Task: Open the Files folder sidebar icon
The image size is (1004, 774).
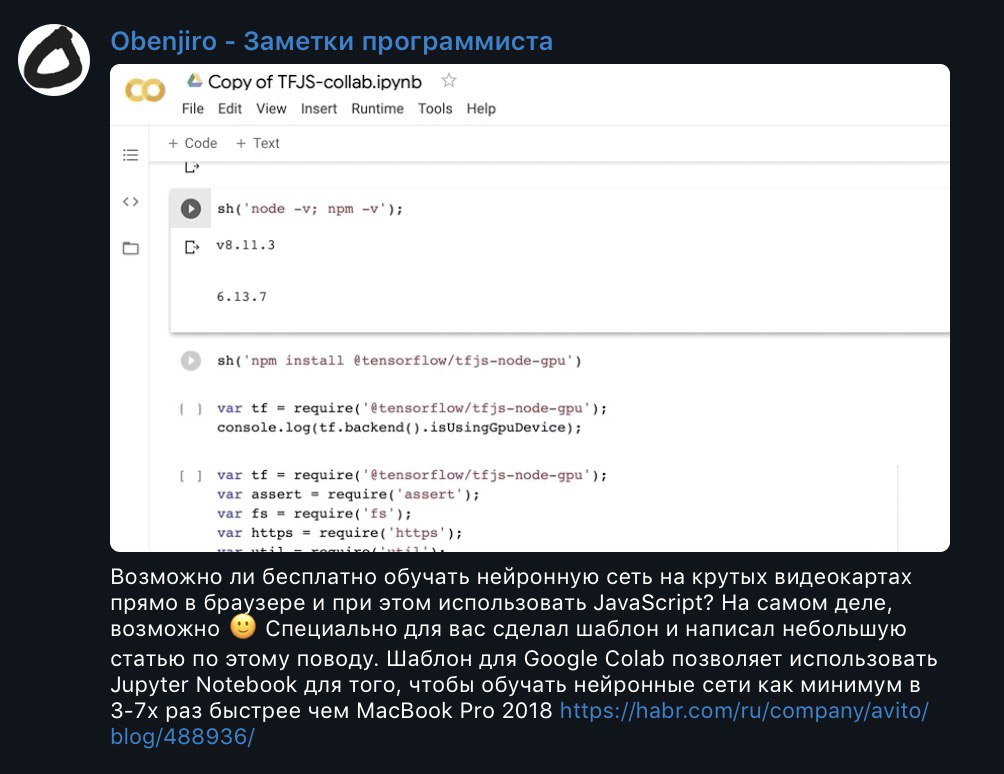Action: coord(131,248)
